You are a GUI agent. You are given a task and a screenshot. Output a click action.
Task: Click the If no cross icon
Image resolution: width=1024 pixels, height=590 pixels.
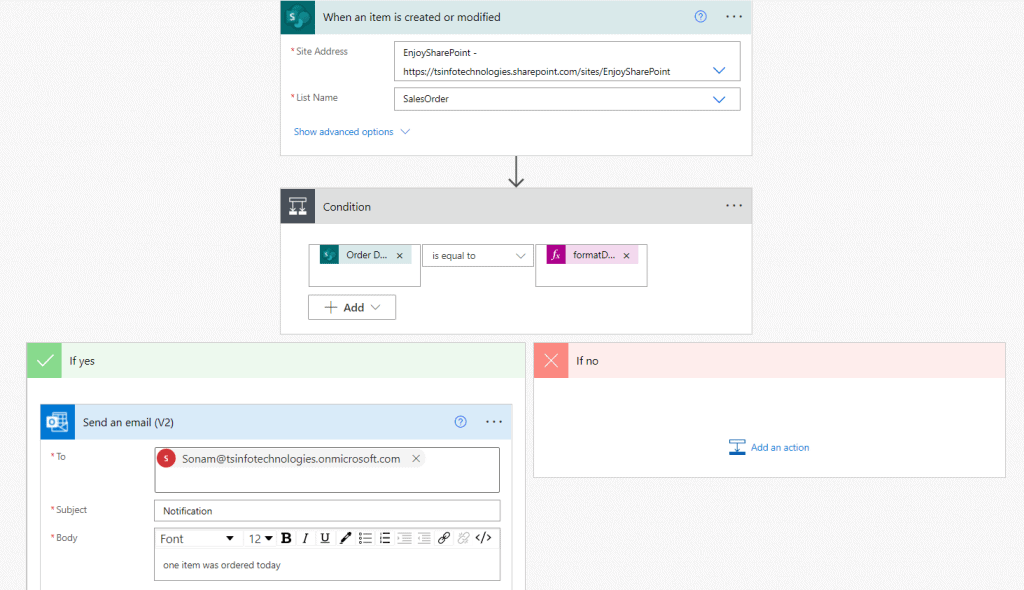(x=551, y=361)
